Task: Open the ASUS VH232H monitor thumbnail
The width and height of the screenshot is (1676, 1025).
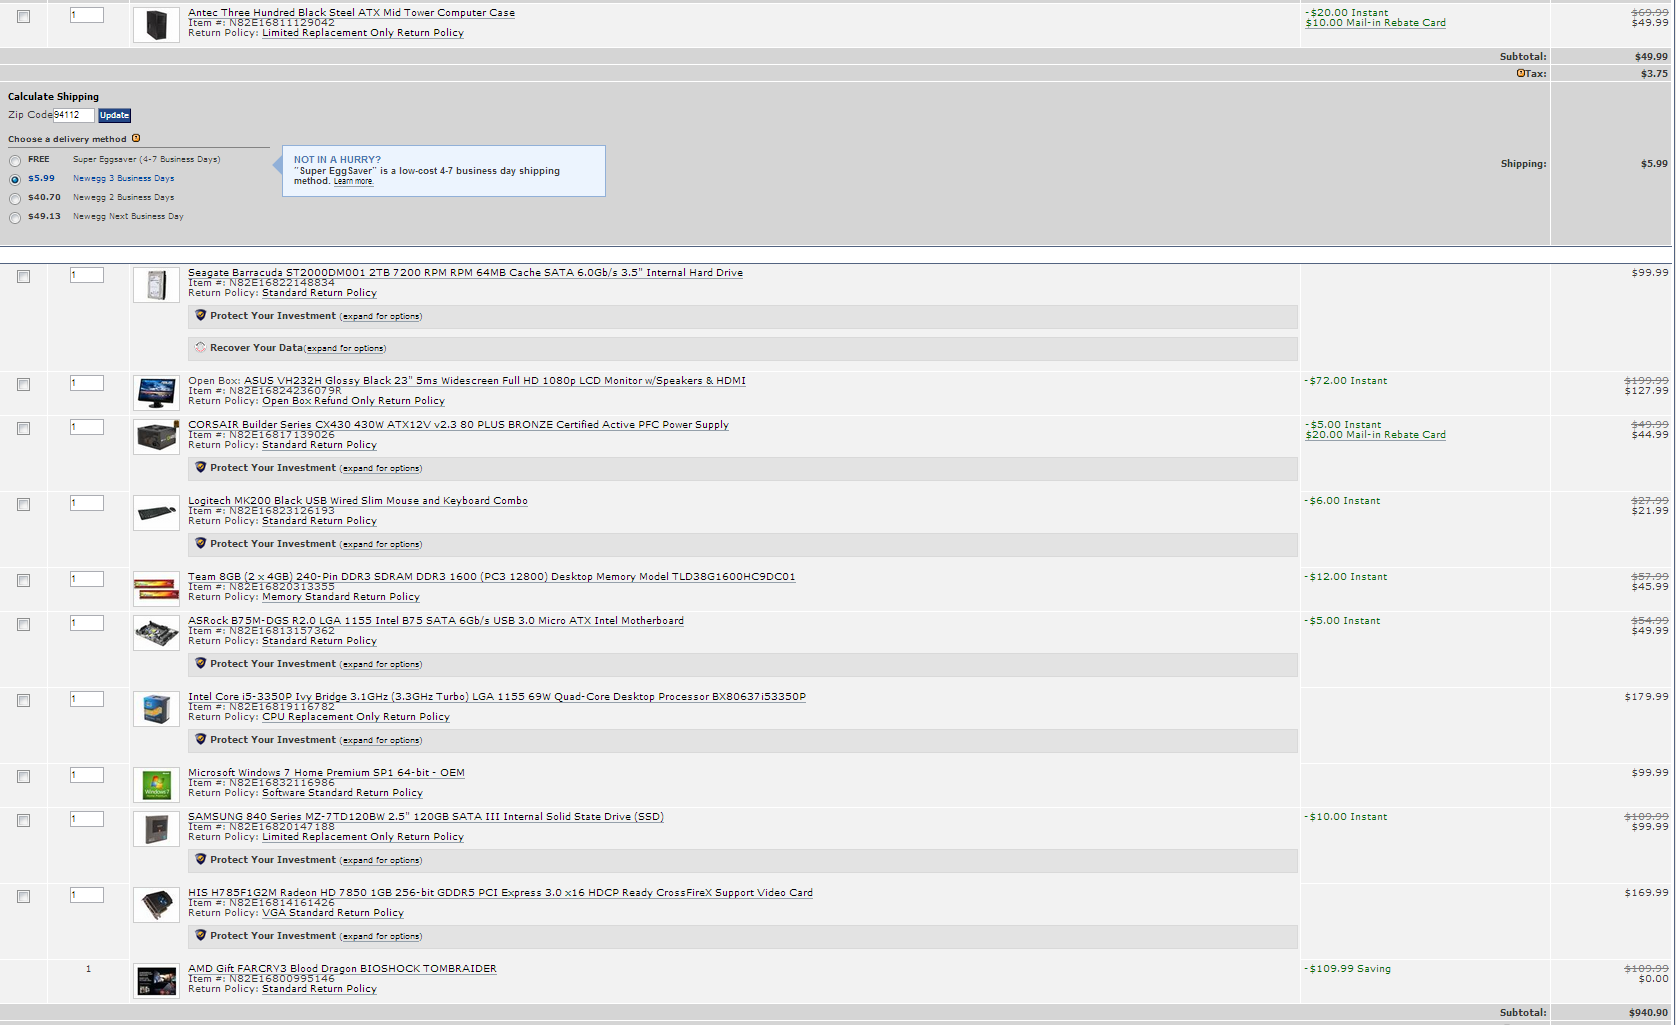Action: (156, 393)
